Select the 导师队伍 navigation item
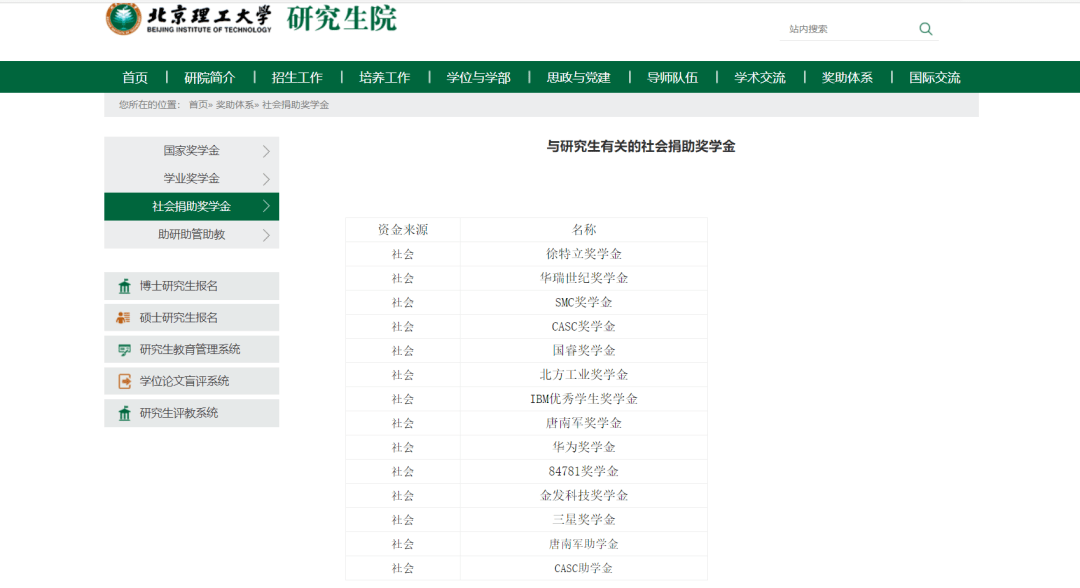This screenshot has width=1080, height=588. pyautogui.click(x=674, y=76)
